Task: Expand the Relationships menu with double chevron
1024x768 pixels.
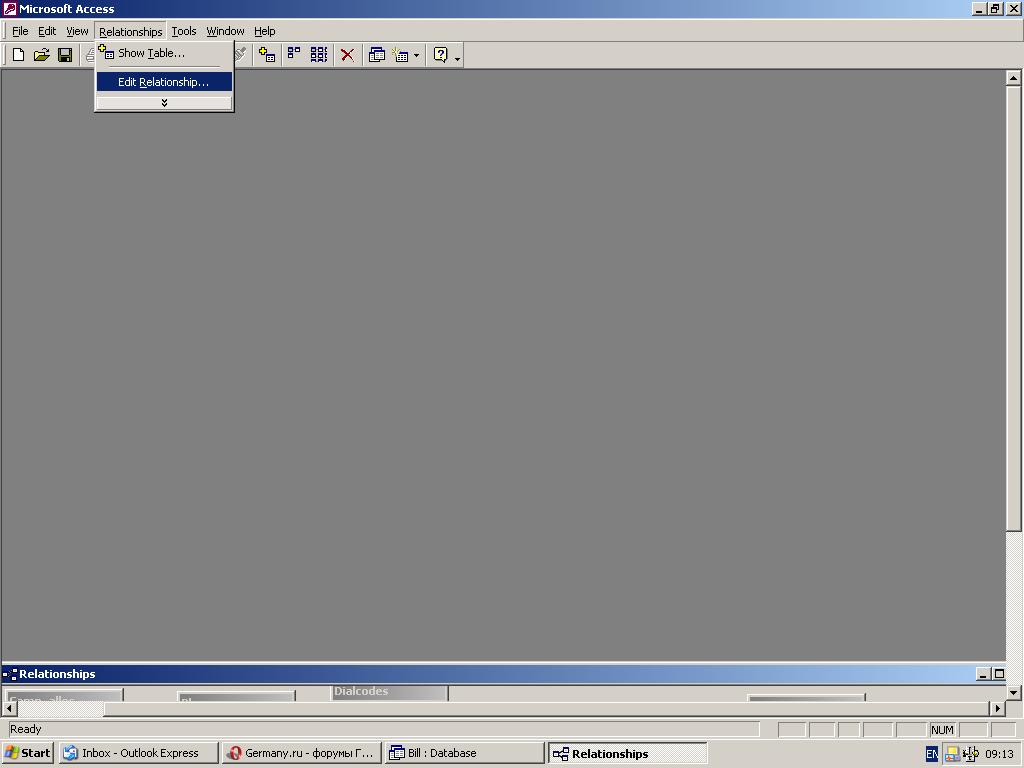Action: click(x=164, y=102)
